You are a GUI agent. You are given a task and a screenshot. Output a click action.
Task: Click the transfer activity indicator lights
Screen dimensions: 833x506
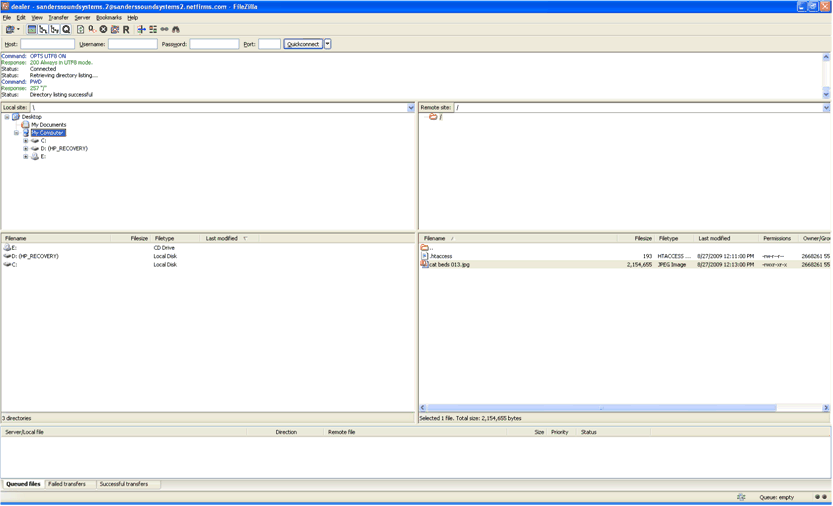pos(821,497)
